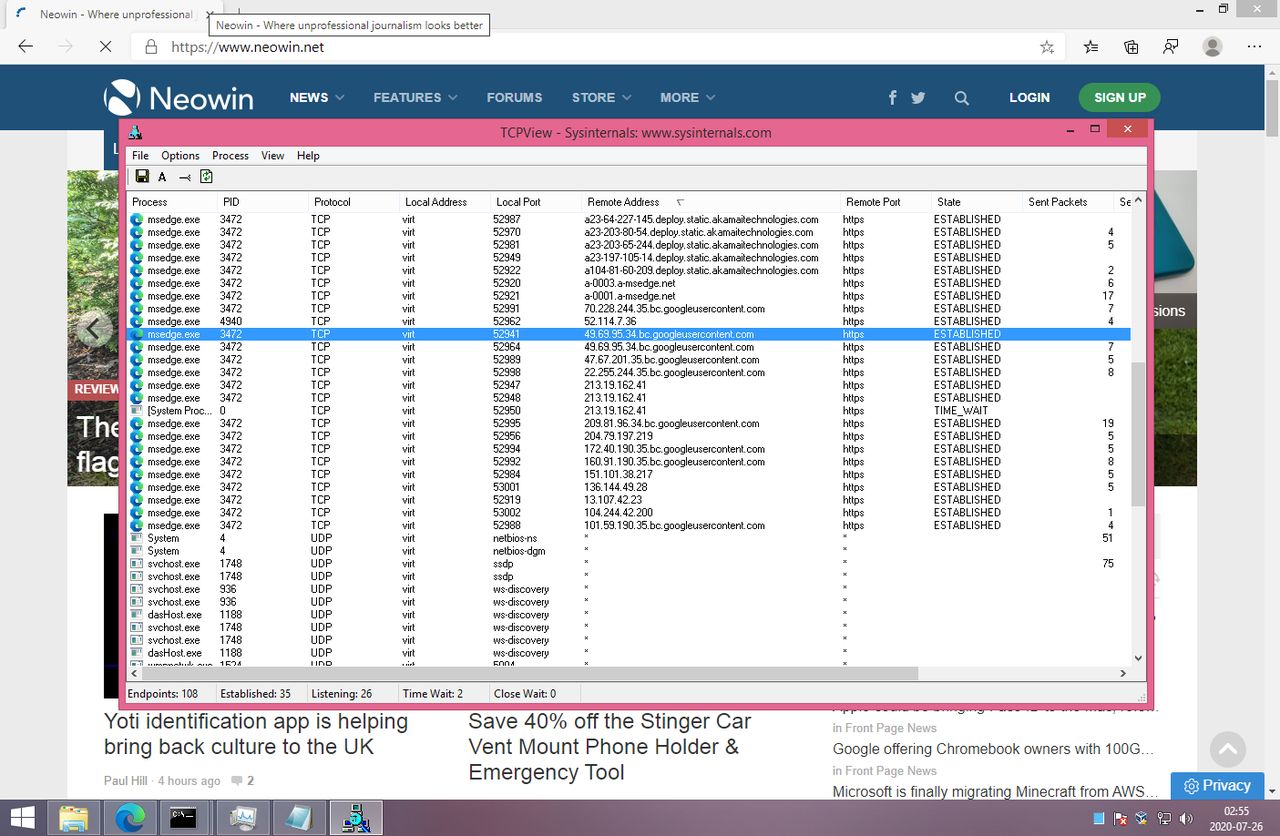
Task: Select the System netbios-ns UDP row
Action: click(x=629, y=538)
